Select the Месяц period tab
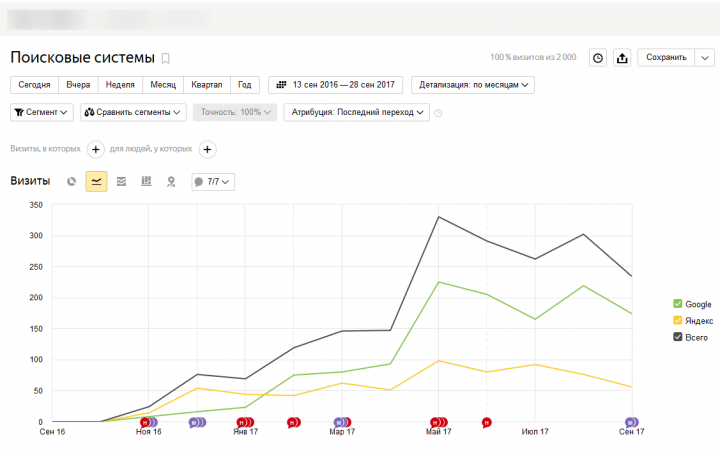Image resolution: width=720 pixels, height=451 pixels. (x=163, y=85)
